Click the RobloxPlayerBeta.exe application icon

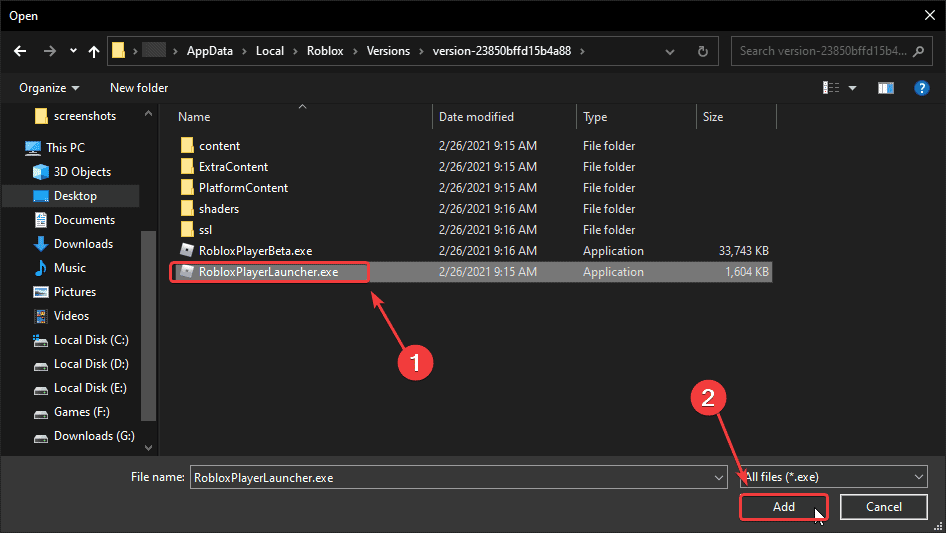point(187,251)
